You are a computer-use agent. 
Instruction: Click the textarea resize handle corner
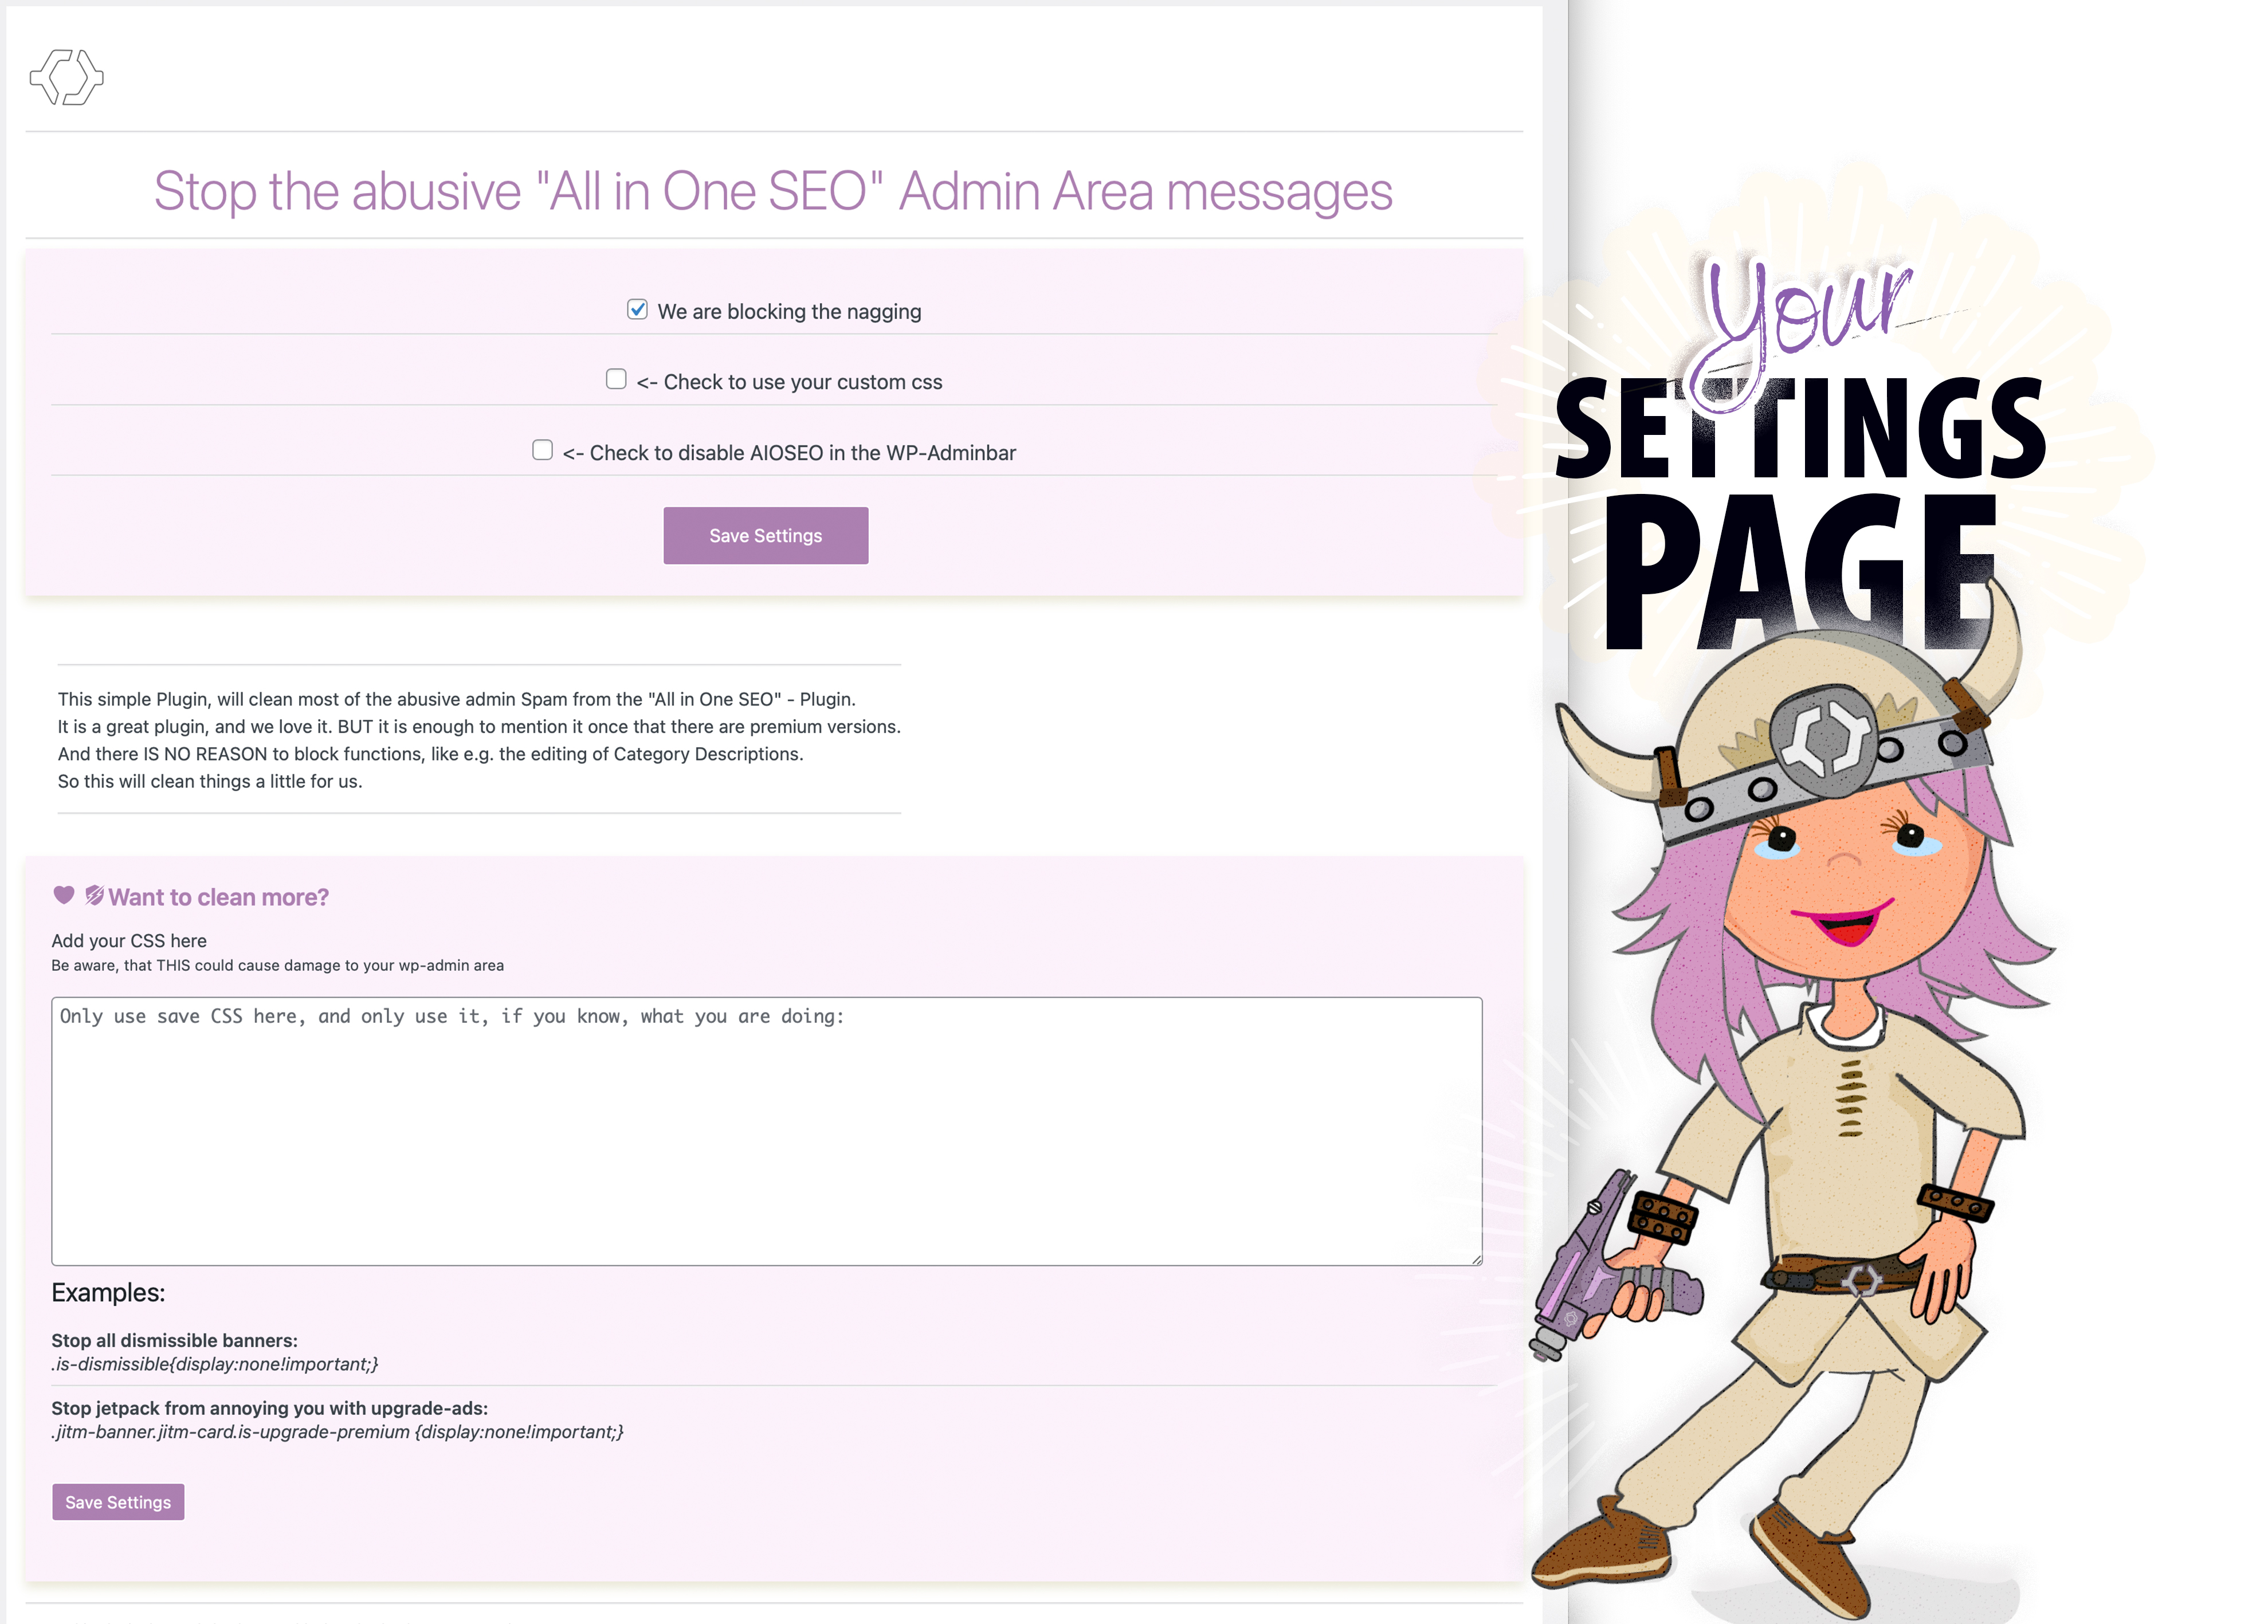click(1476, 1259)
